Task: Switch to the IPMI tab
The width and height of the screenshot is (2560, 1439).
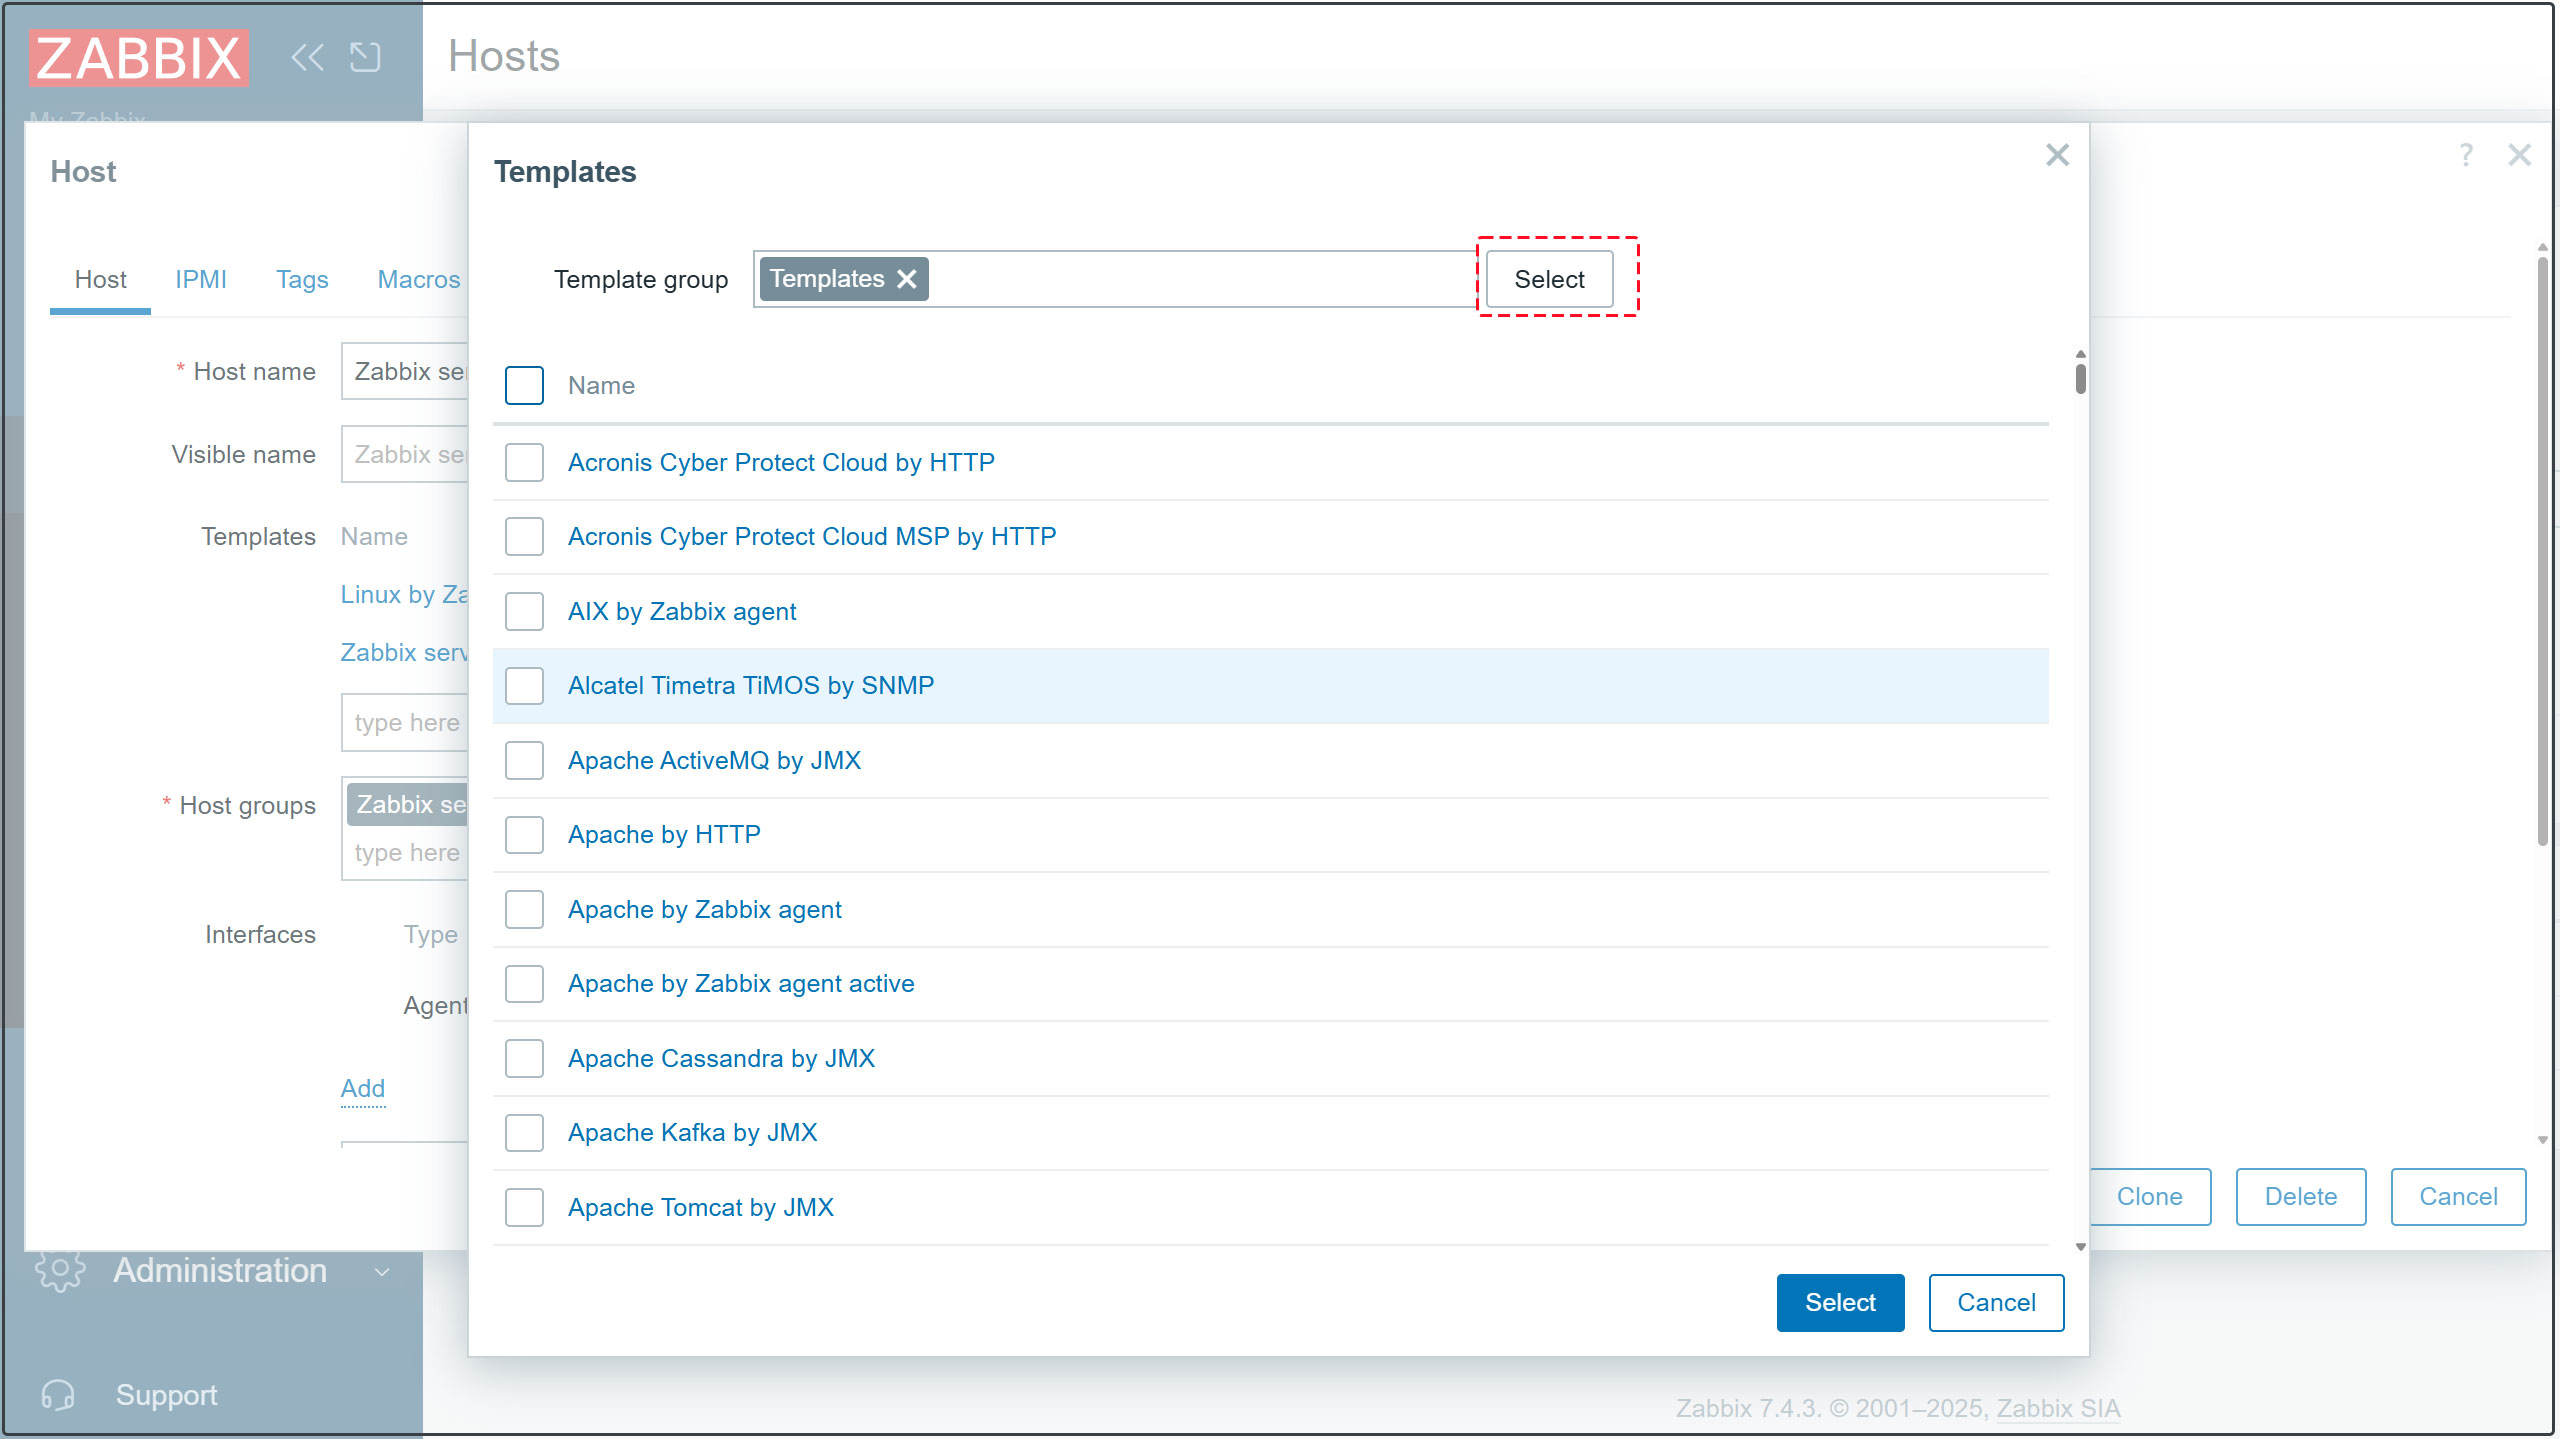Action: [x=201, y=279]
